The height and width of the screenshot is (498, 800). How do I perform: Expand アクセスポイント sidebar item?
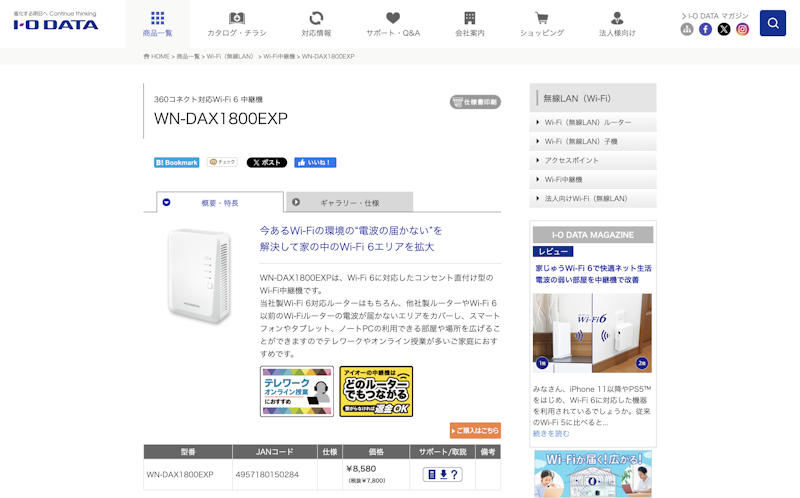[x=593, y=160]
